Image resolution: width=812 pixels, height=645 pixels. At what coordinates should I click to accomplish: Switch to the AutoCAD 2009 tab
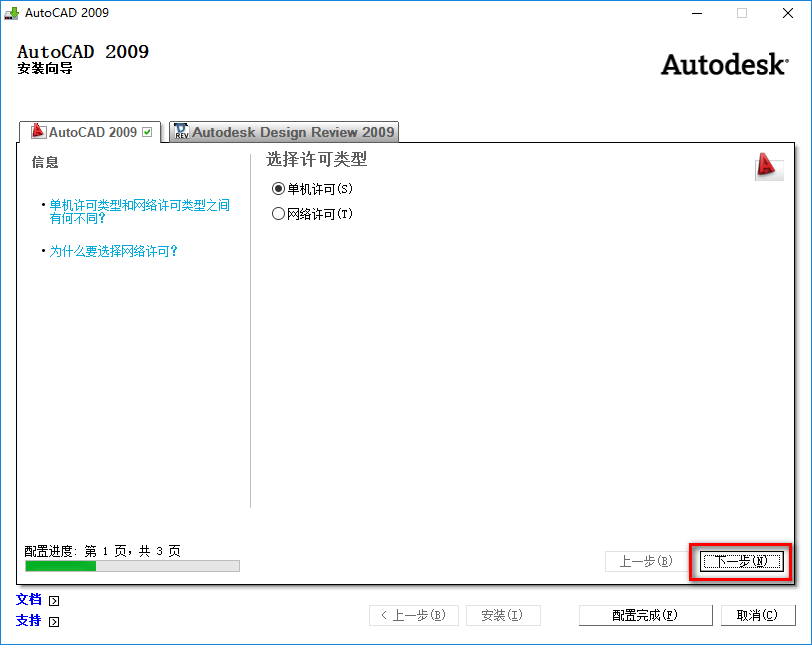coord(90,131)
